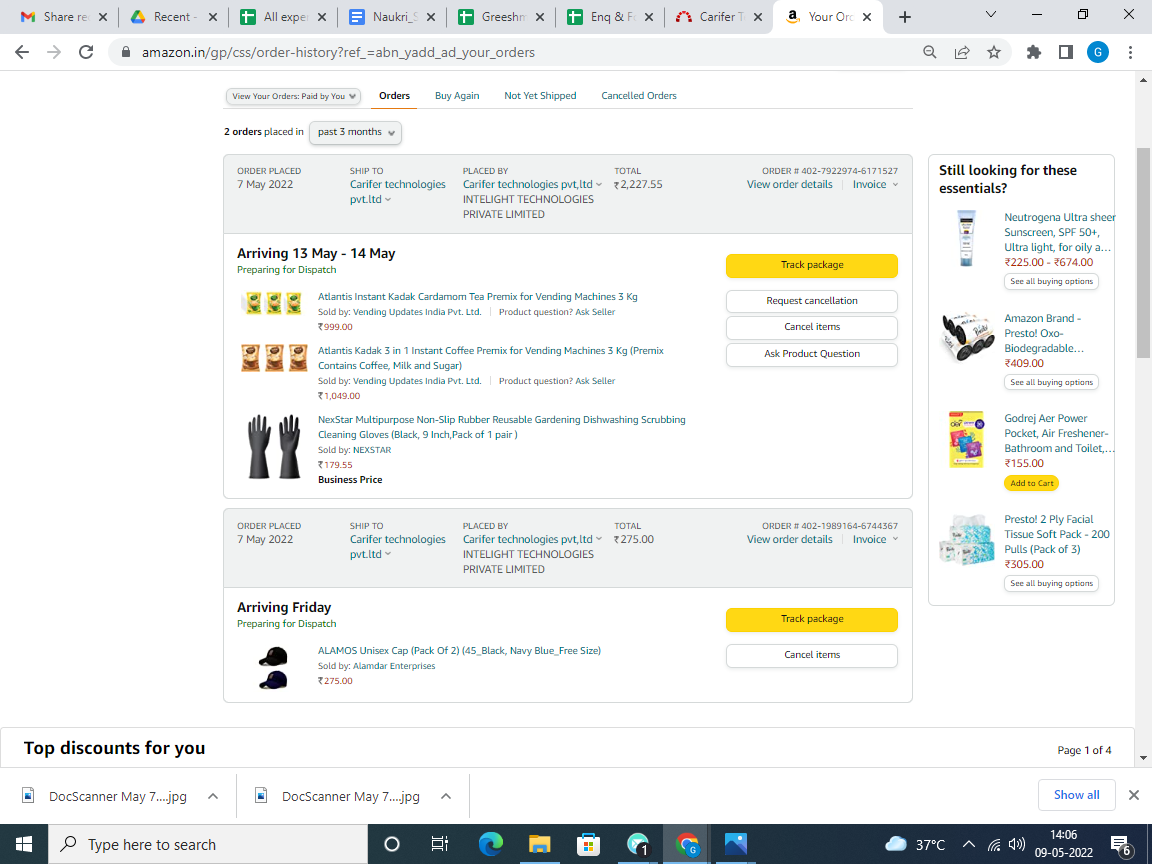Close the downloads bar
This screenshot has width=1152, height=864.
pyautogui.click(x=1134, y=795)
